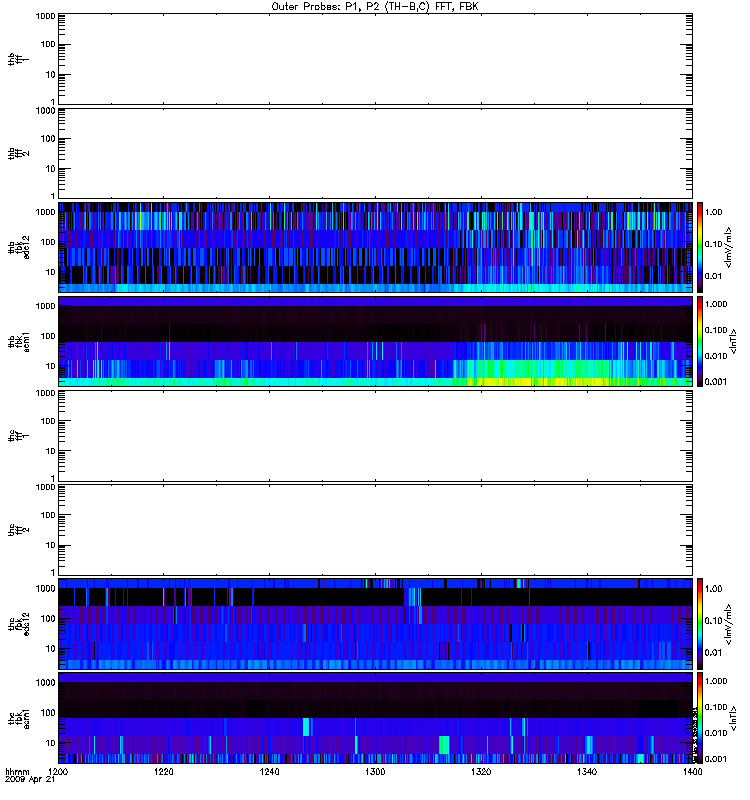Click the "thc fff 2" y-axis title
This screenshot has width=750, height=800.
pos(19,530)
